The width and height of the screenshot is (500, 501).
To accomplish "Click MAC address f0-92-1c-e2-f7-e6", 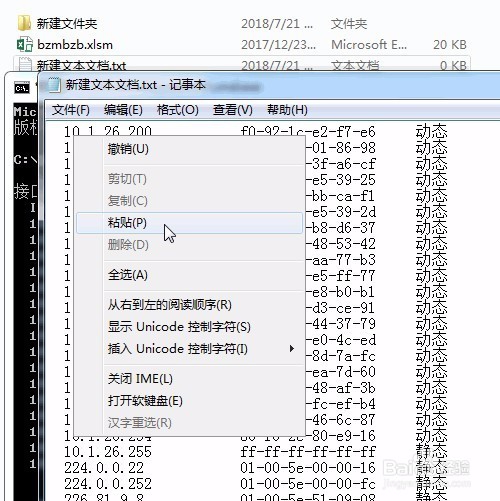I will point(308,131).
